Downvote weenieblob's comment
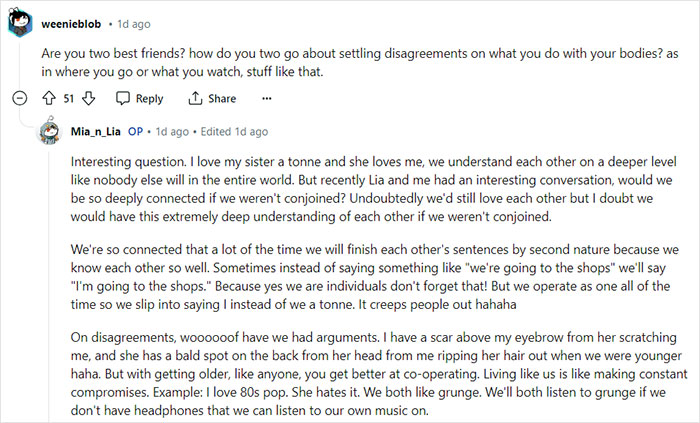 pos(88,98)
